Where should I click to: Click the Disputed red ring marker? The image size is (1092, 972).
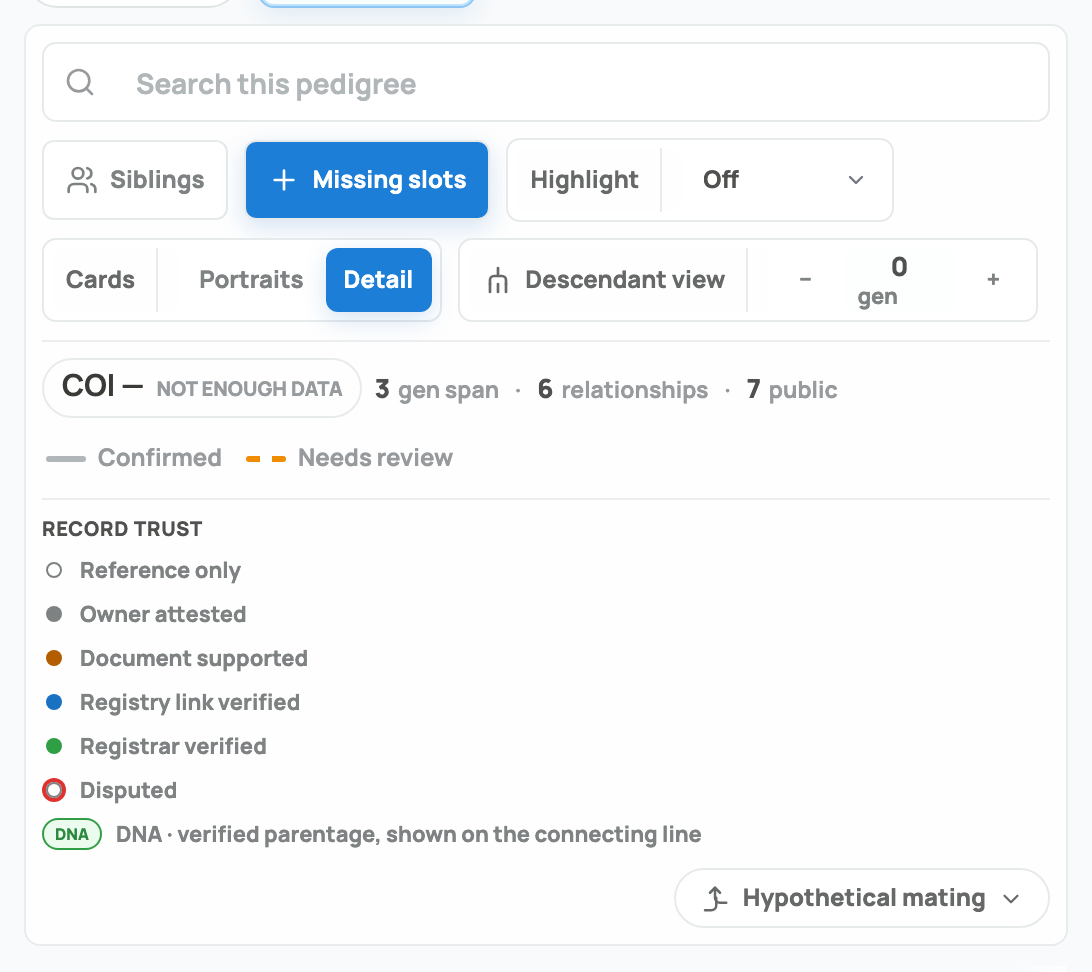click(x=54, y=790)
